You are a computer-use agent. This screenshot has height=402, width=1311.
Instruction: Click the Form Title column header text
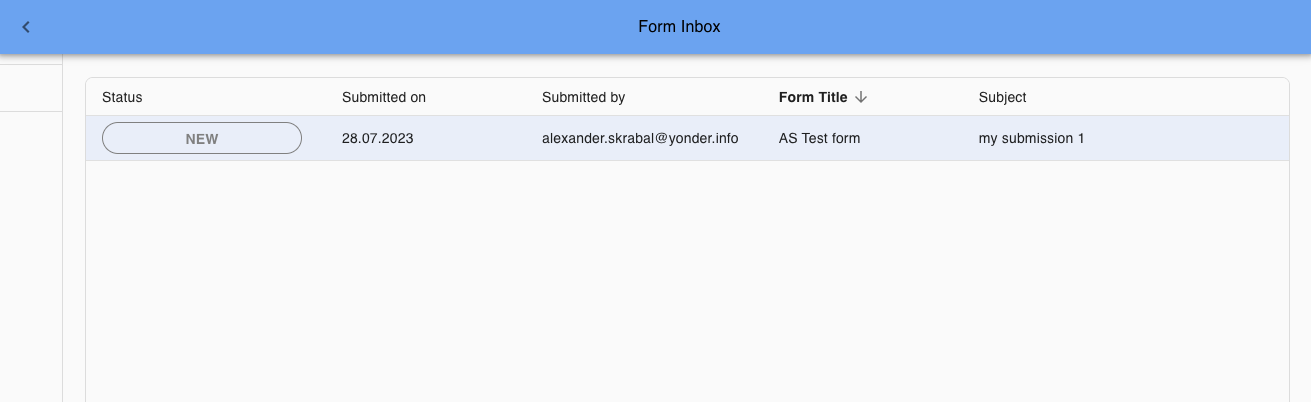point(812,97)
